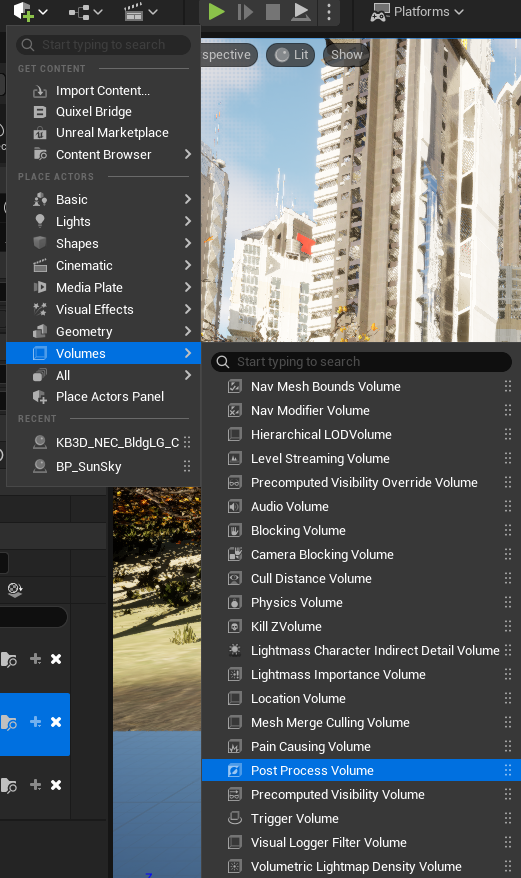Image resolution: width=521 pixels, height=878 pixels.
Task: Click the Trigger Volume drag handle
Action: pos(508,818)
